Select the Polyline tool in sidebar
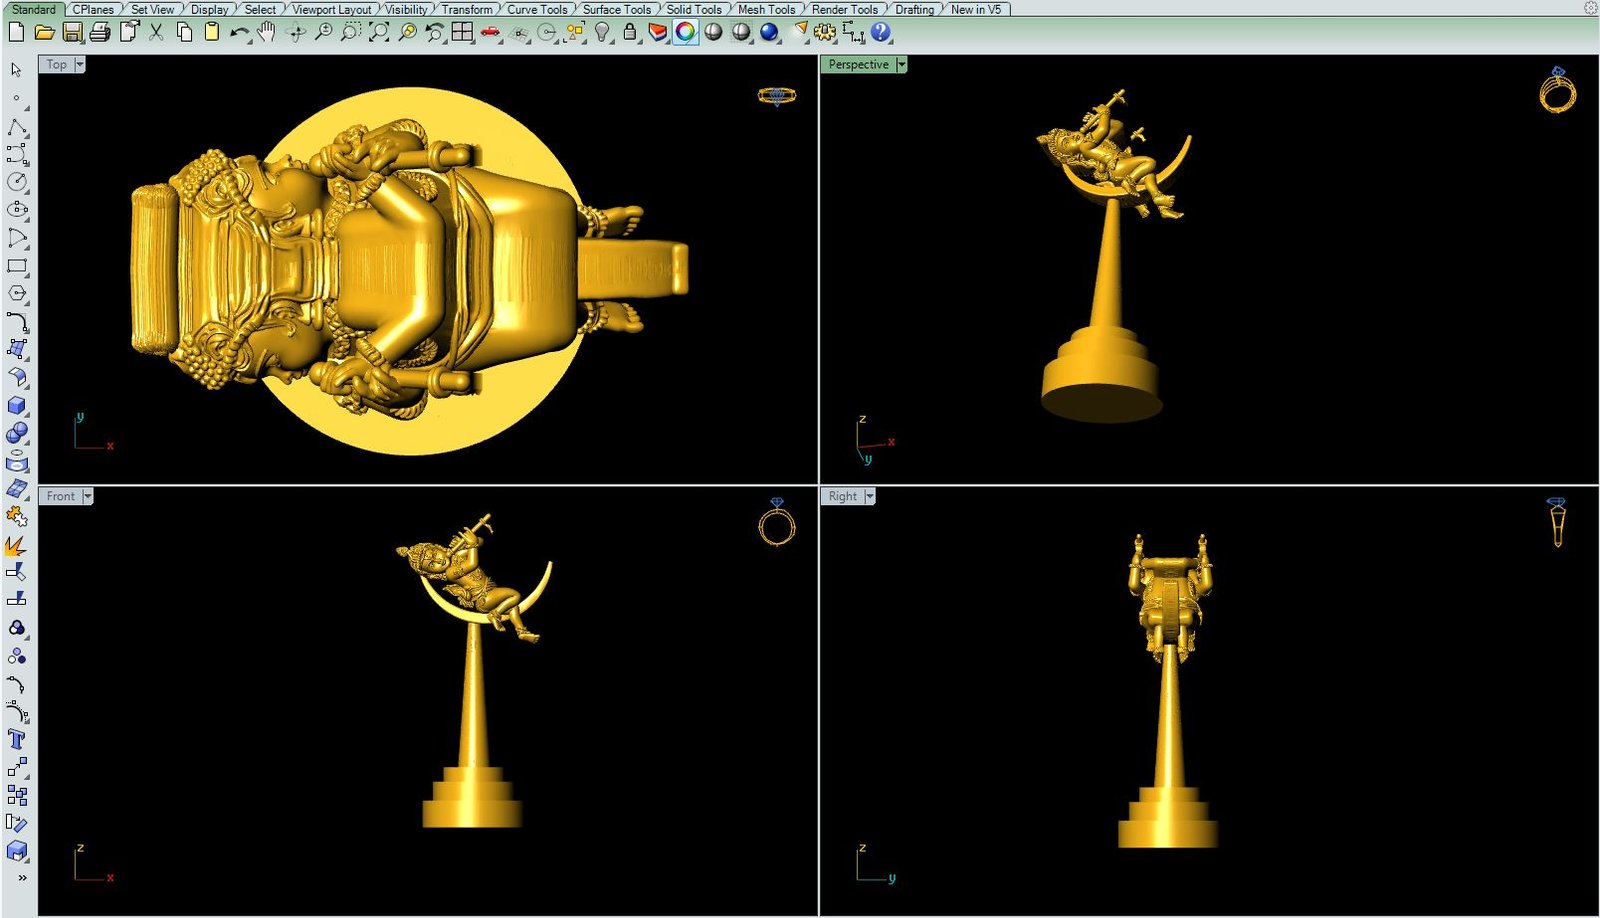This screenshot has width=1600, height=918. click(x=17, y=128)
